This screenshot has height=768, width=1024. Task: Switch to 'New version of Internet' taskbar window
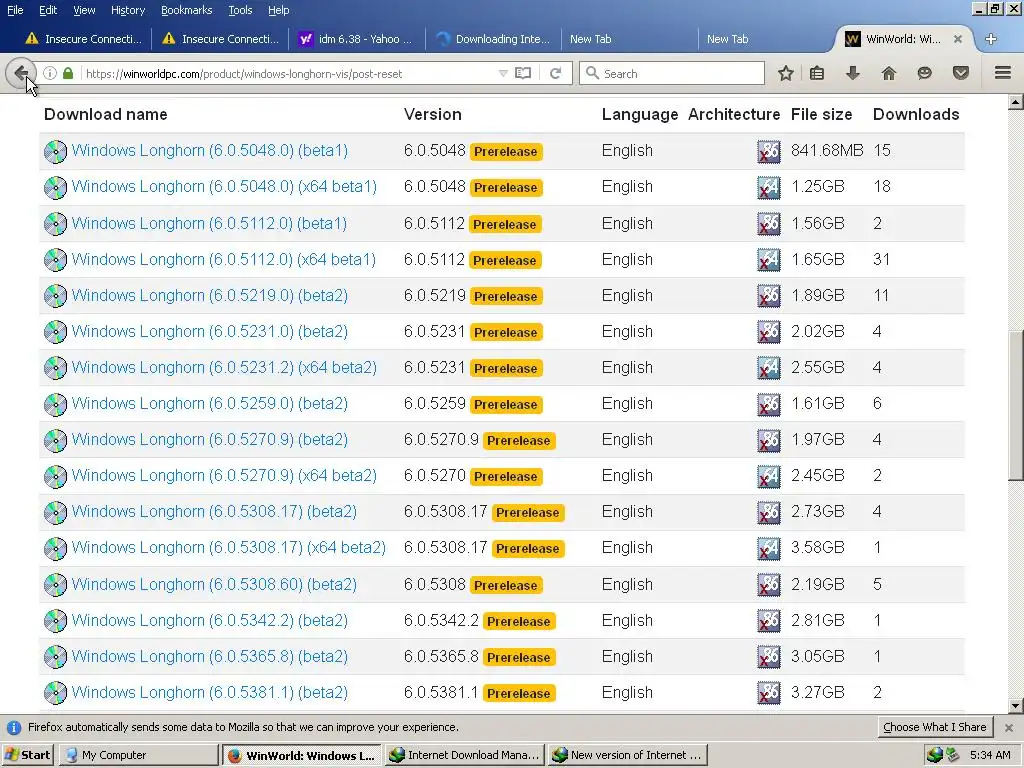coord(628,755)
